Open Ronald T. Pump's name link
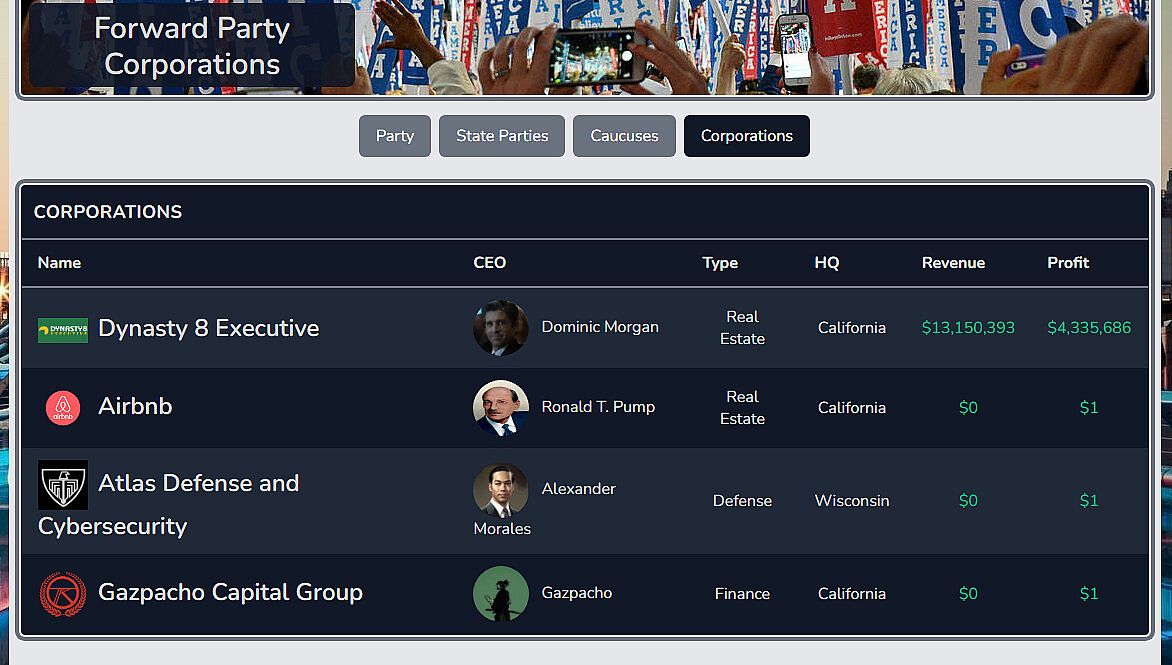Screen dimensions: 1172x665 598,407
